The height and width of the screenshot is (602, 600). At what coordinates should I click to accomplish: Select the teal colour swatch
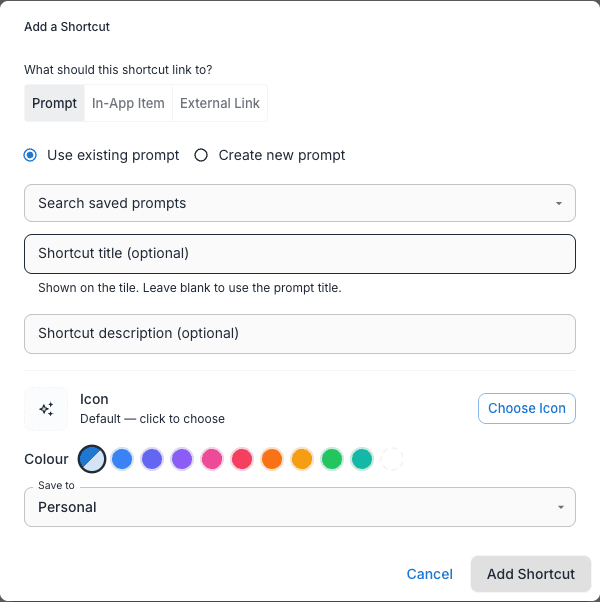pos(362,459)
